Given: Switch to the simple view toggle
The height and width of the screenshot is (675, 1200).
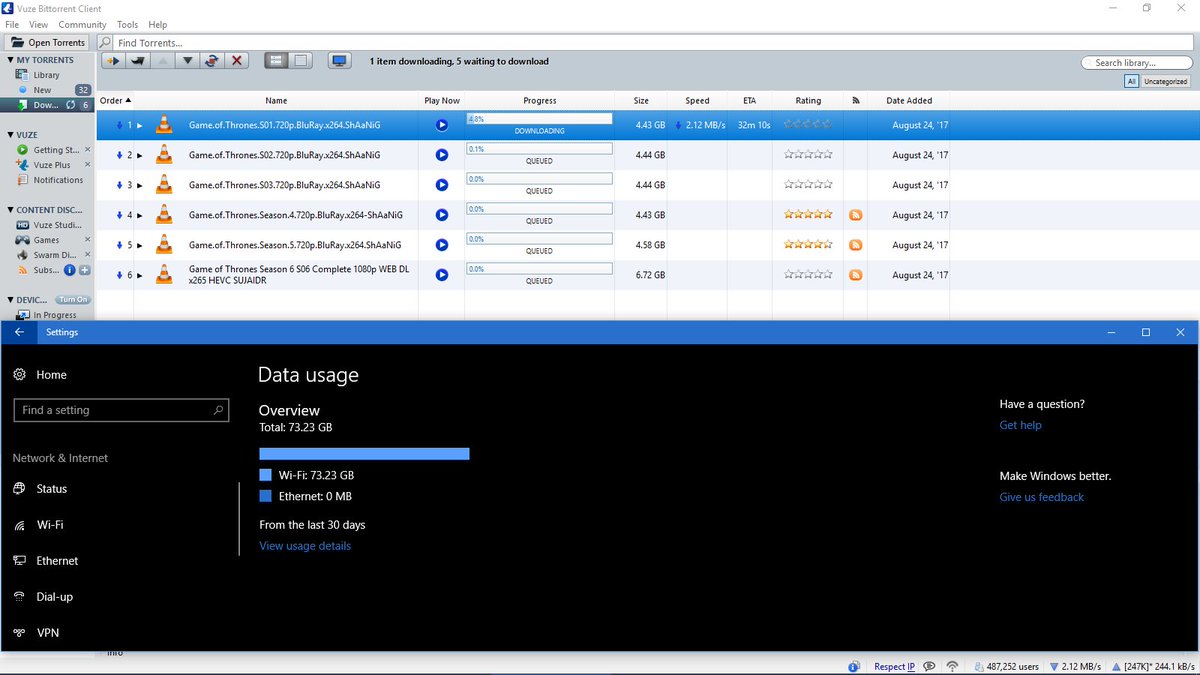Looking at the screenshot, I should 301,61.
